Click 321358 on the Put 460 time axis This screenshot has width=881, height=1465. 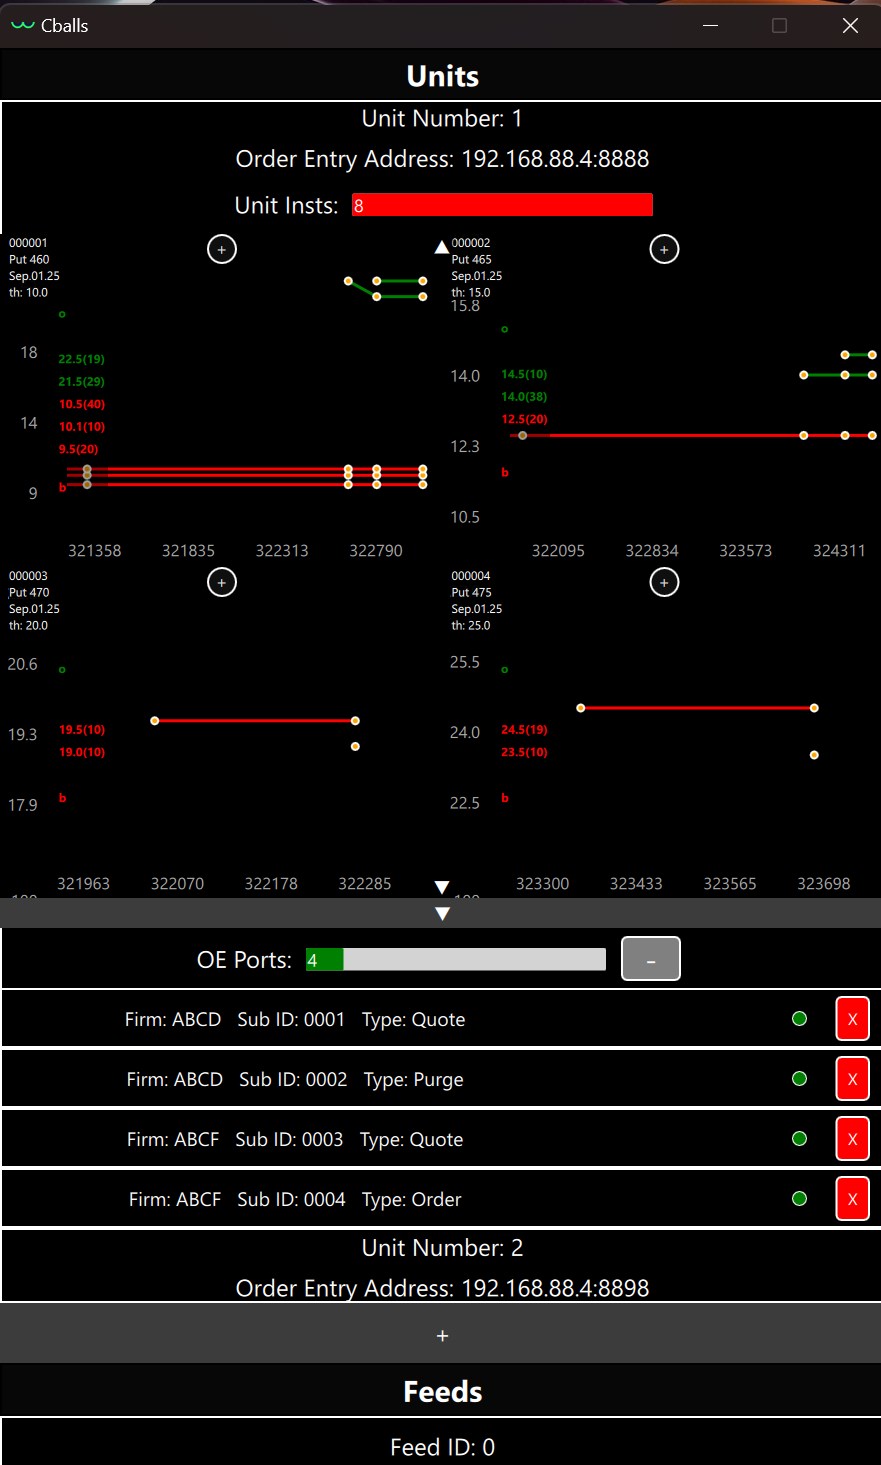click(94, 551)
